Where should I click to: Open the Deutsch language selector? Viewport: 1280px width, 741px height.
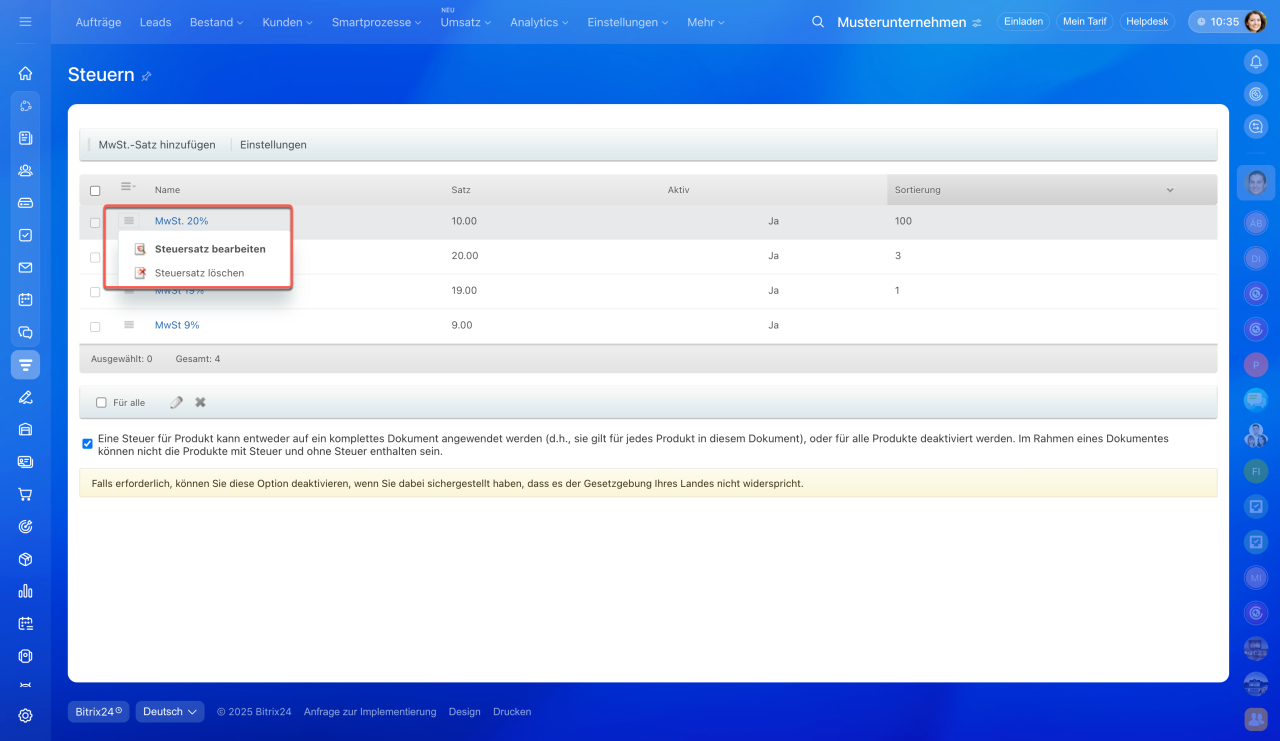(169, 712)
